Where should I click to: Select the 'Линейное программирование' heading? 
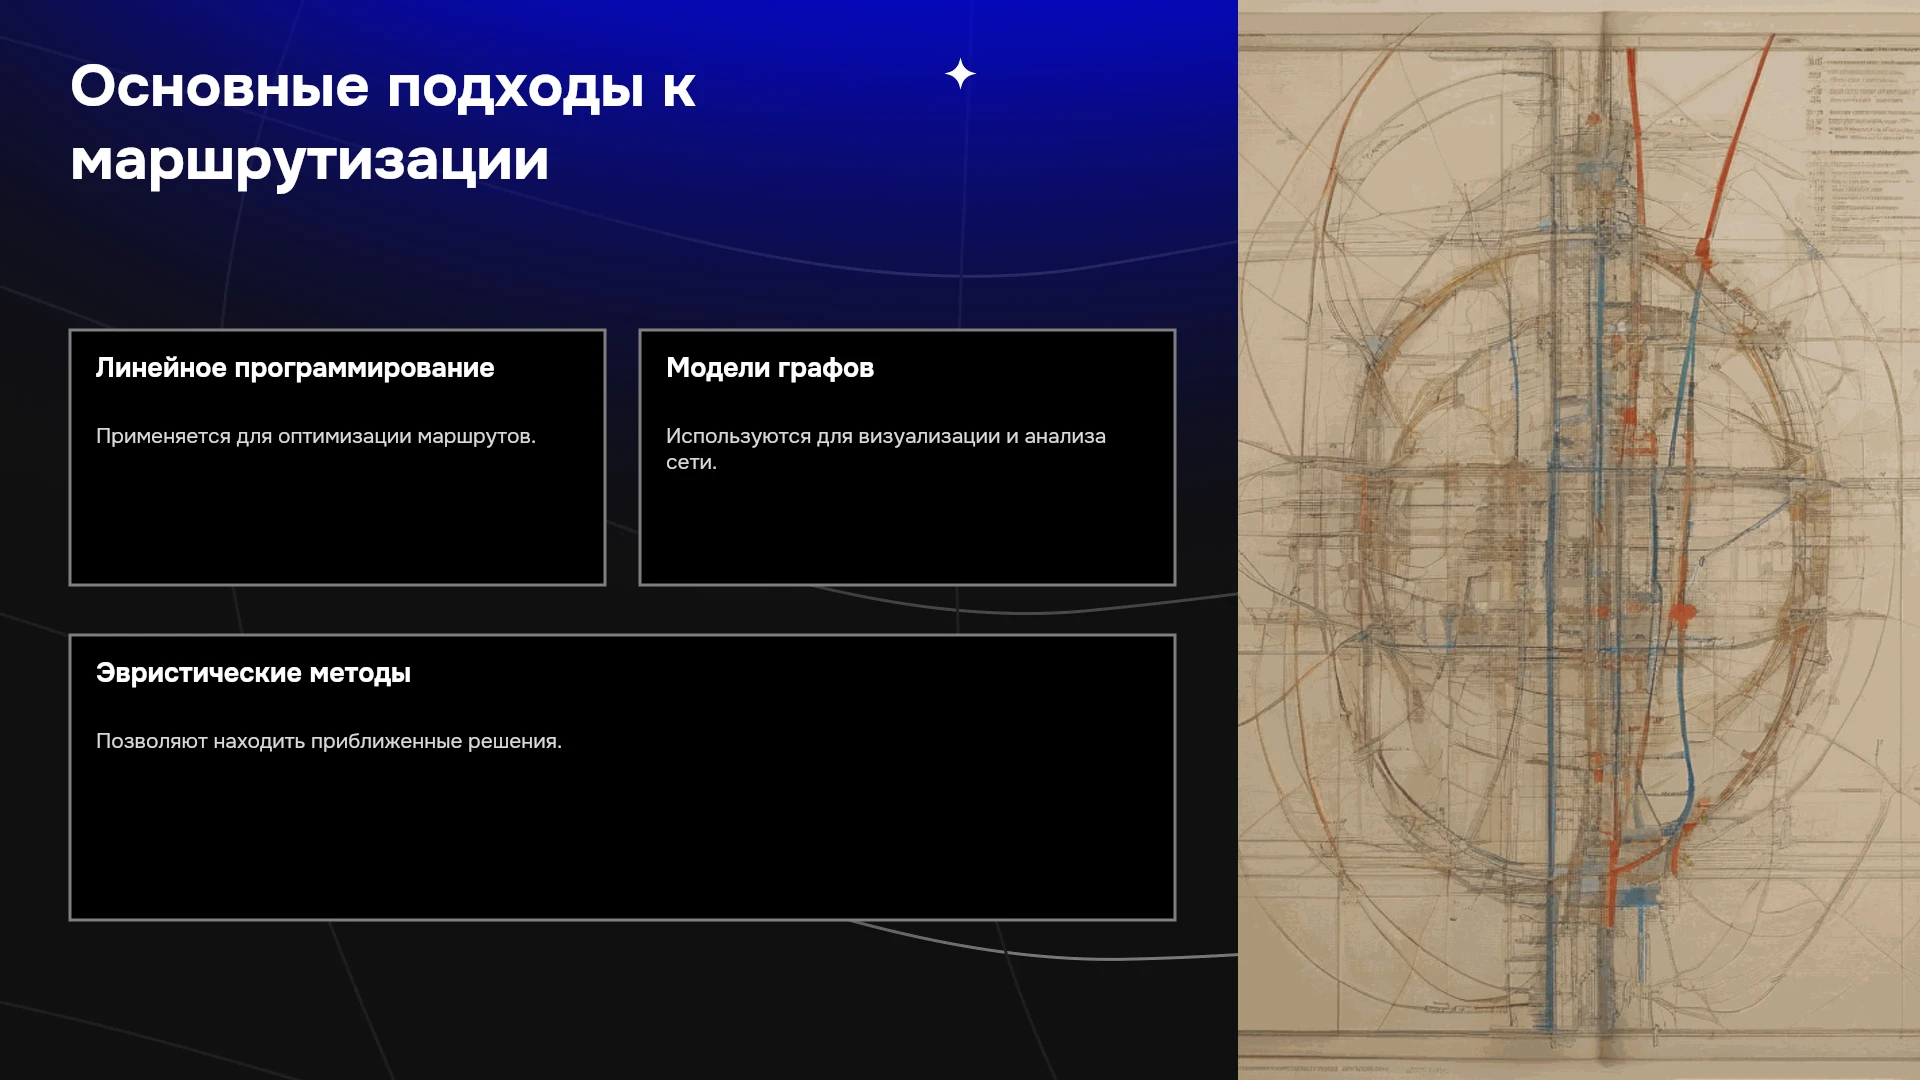coord(295,368)
